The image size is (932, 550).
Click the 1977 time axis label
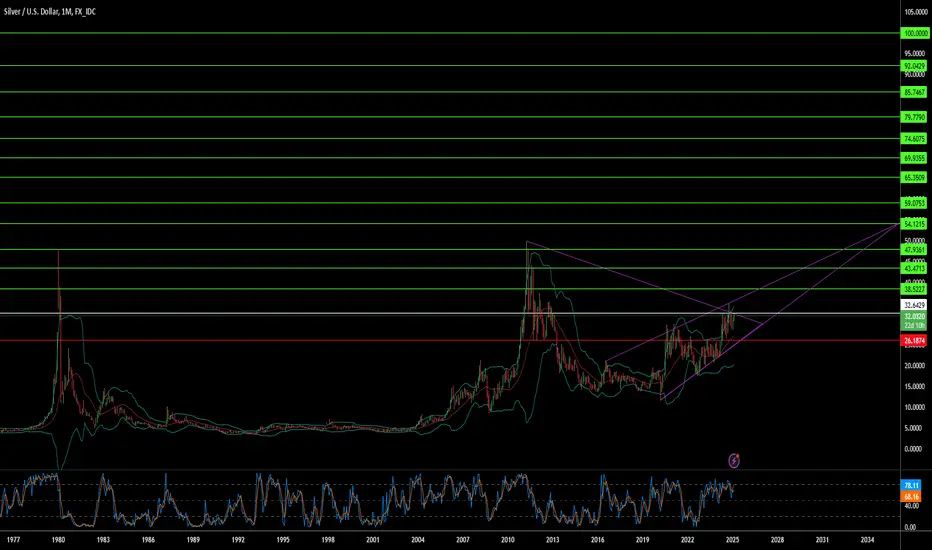pos(13,540)
